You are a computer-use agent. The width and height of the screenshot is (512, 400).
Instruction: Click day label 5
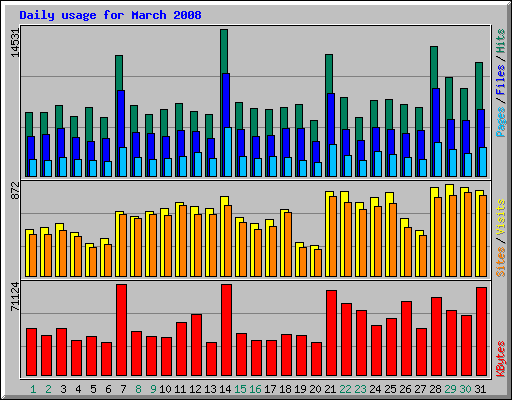point(93,389)
